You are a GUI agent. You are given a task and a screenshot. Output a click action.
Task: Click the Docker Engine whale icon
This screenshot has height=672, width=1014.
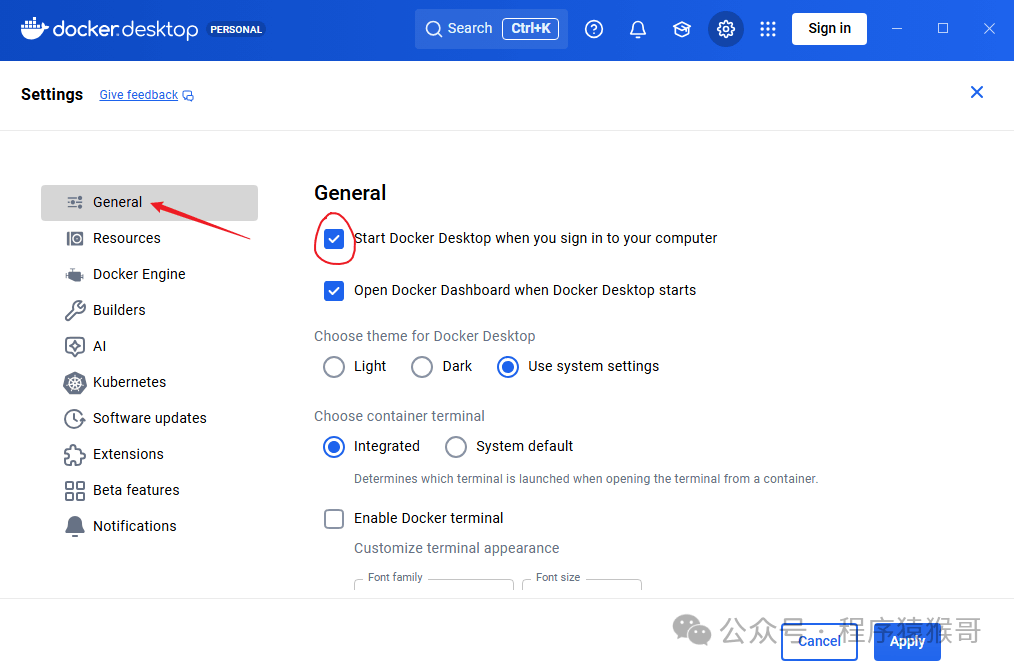75,274
